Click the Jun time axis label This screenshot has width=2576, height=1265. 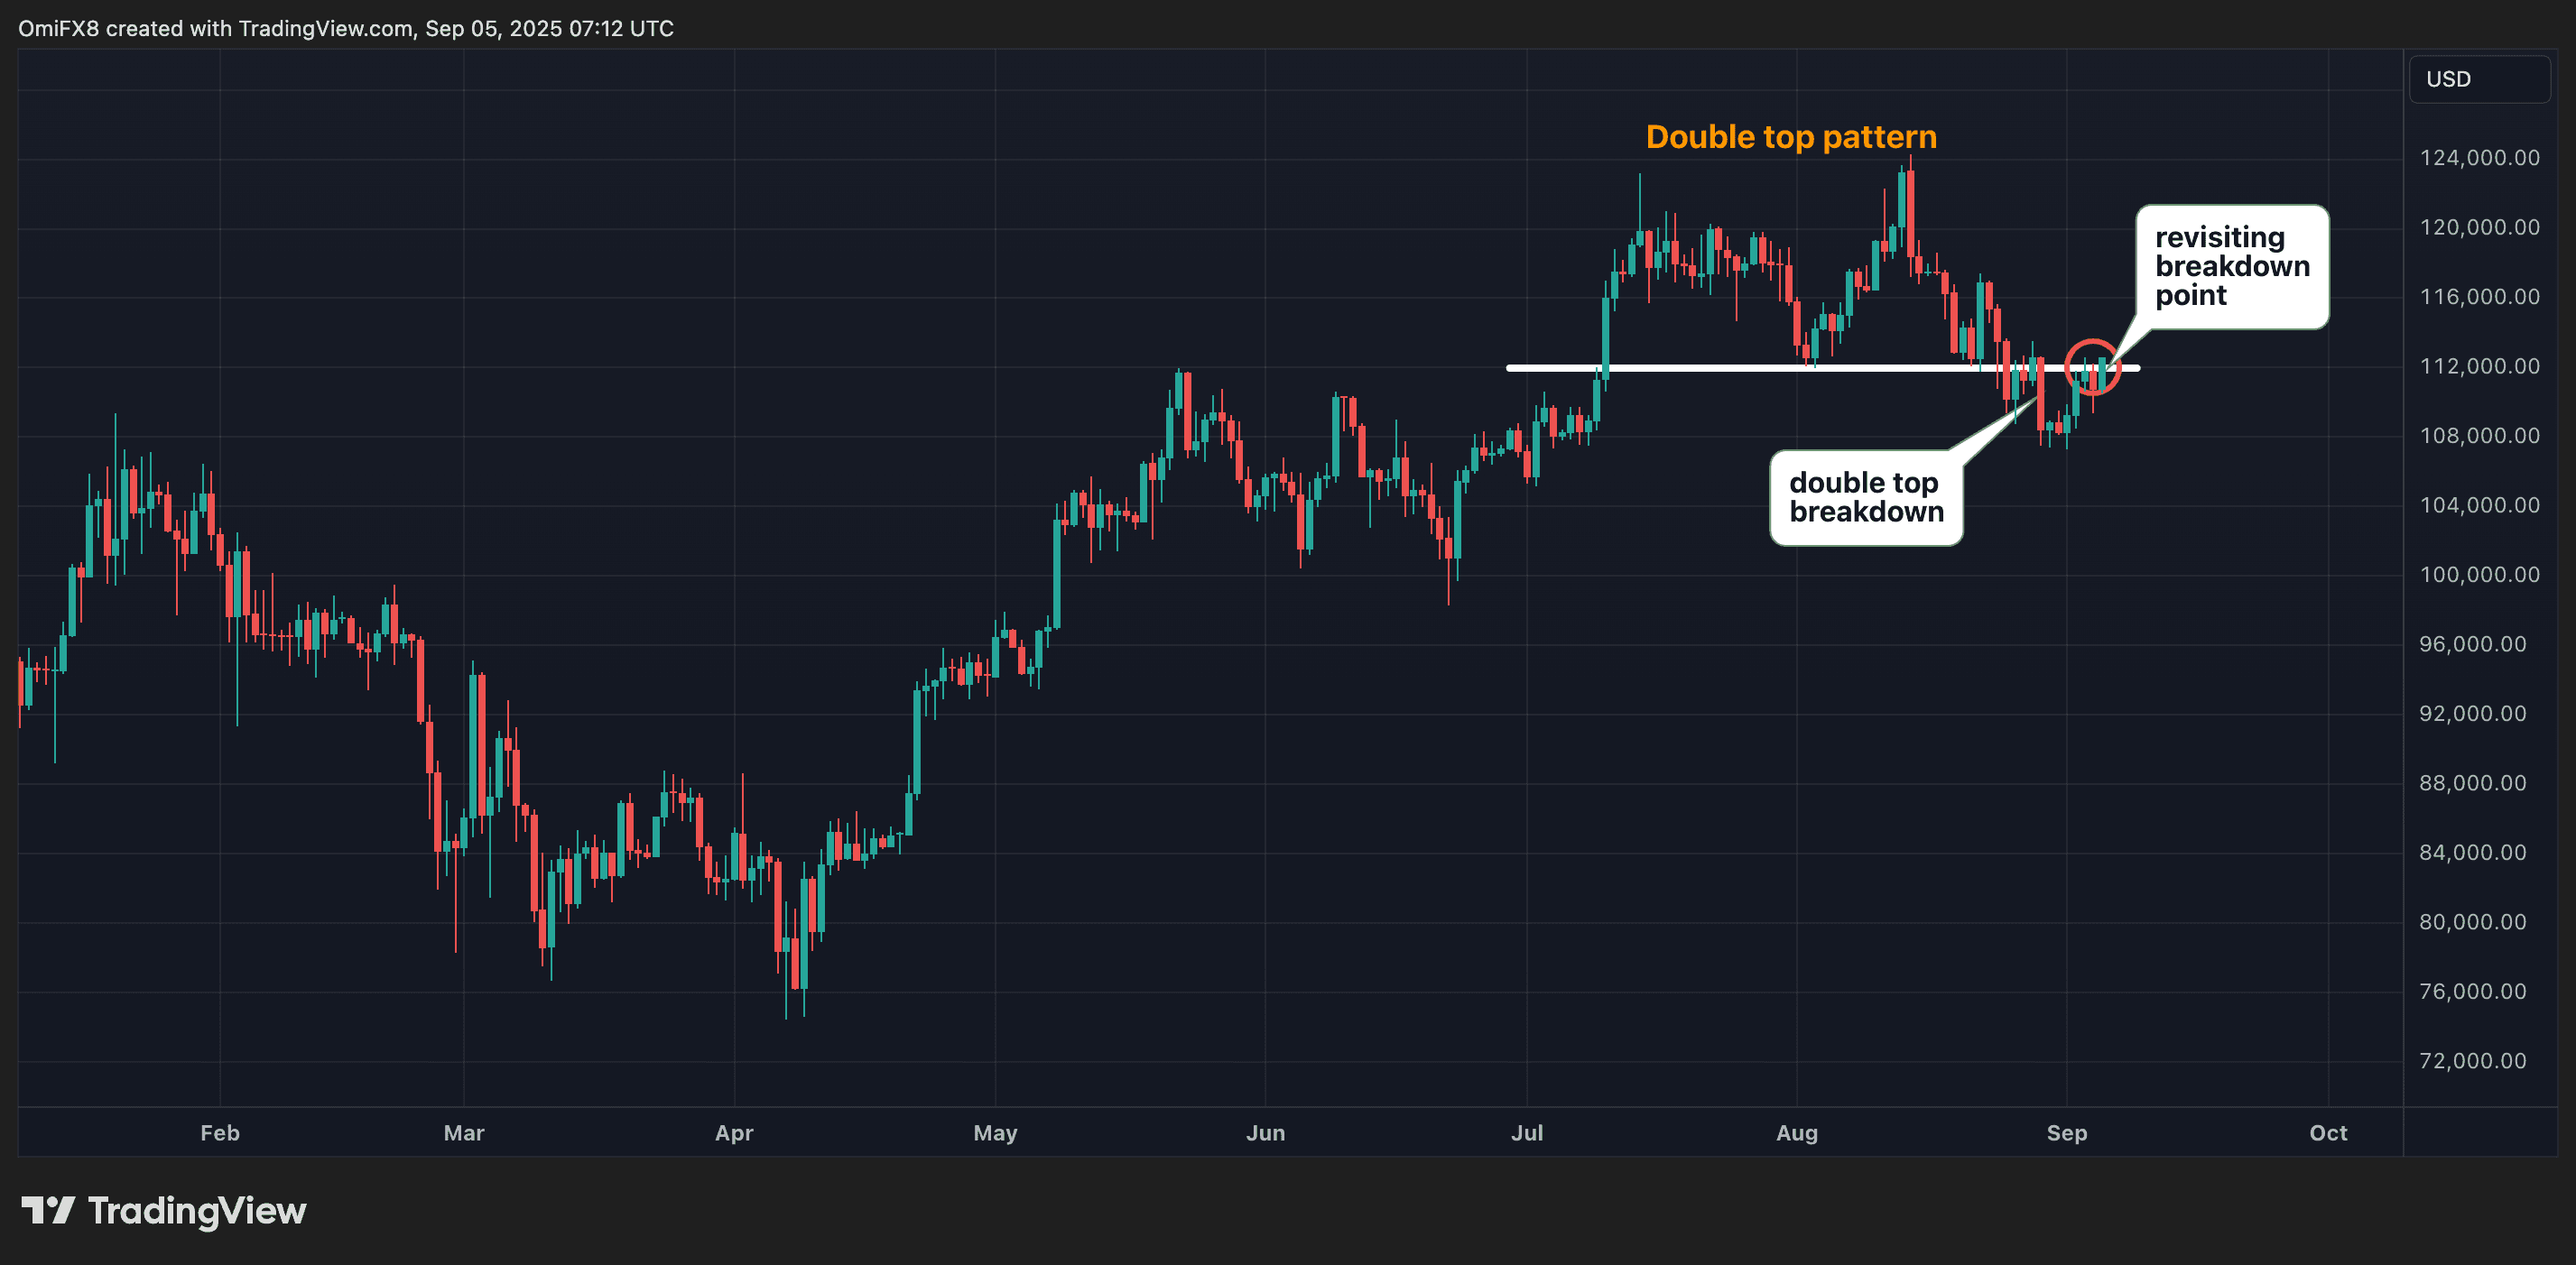[1265, 1133]
